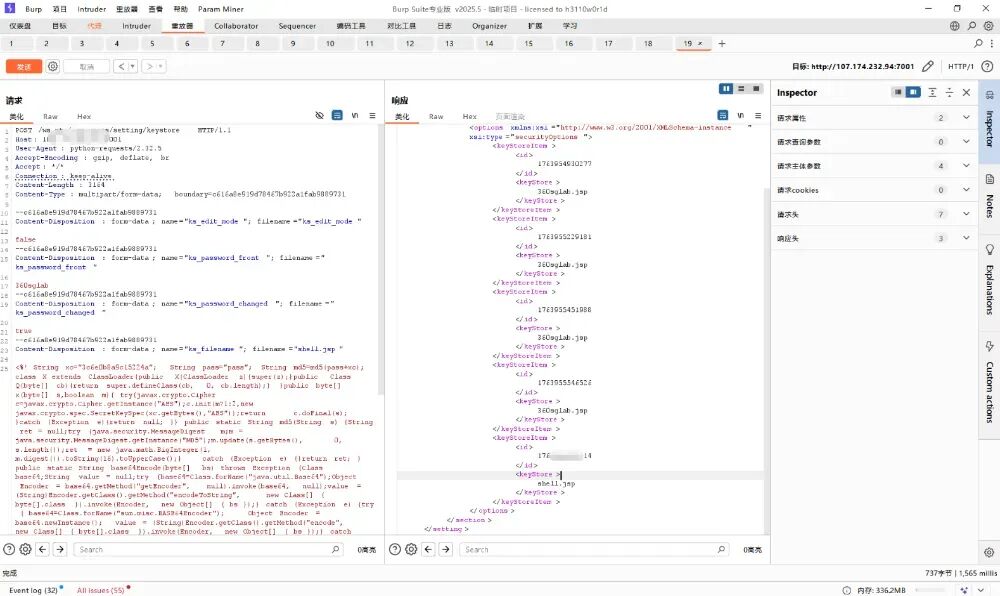Open the Repeater send-settings gear icon
1000x596 pixels.
53,66
